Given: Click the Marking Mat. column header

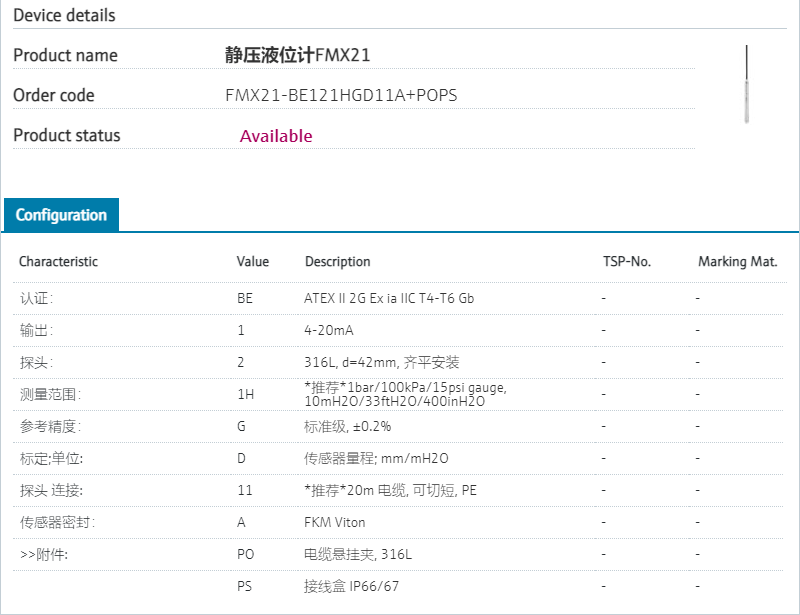Looking at the screenshot, I should pos(738,262).
